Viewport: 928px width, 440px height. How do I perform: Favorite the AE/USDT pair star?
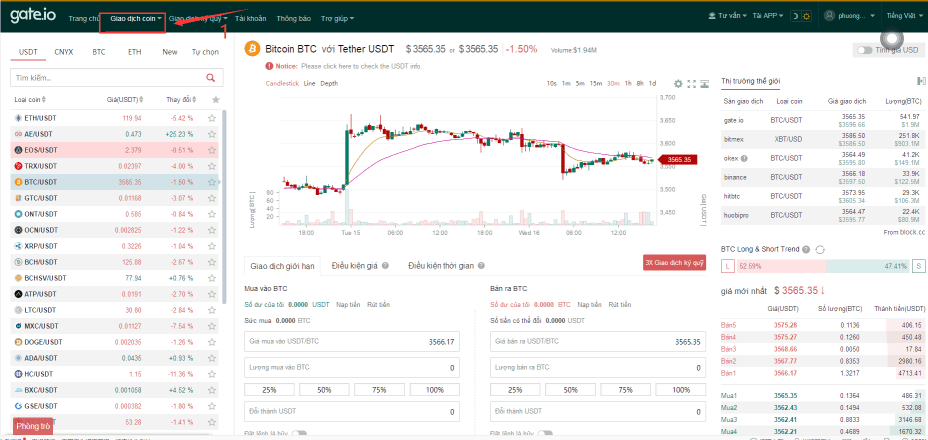click(212, 134)
